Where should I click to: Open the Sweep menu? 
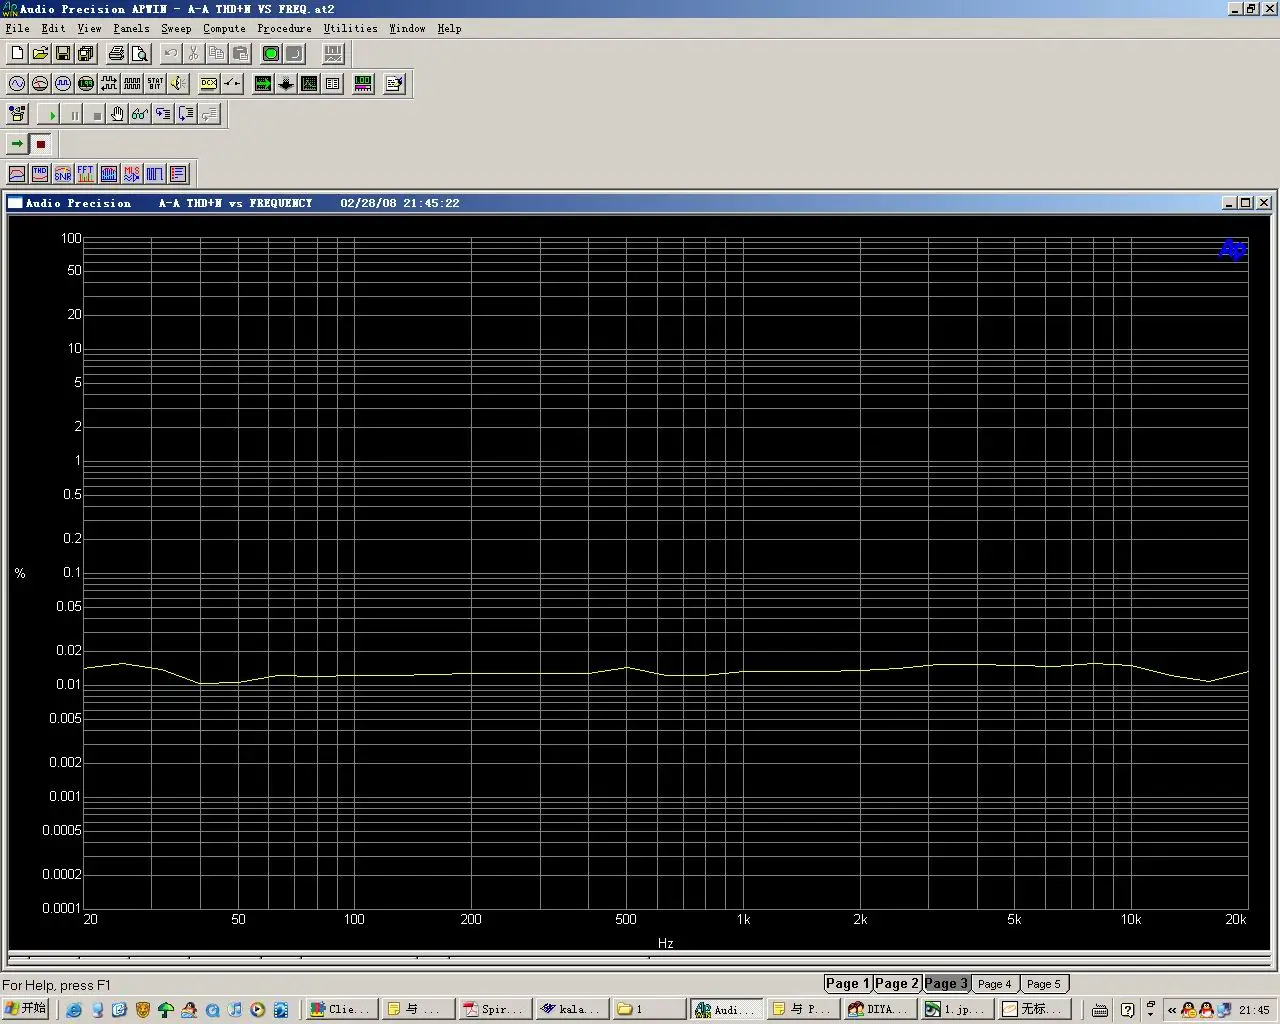176,28
